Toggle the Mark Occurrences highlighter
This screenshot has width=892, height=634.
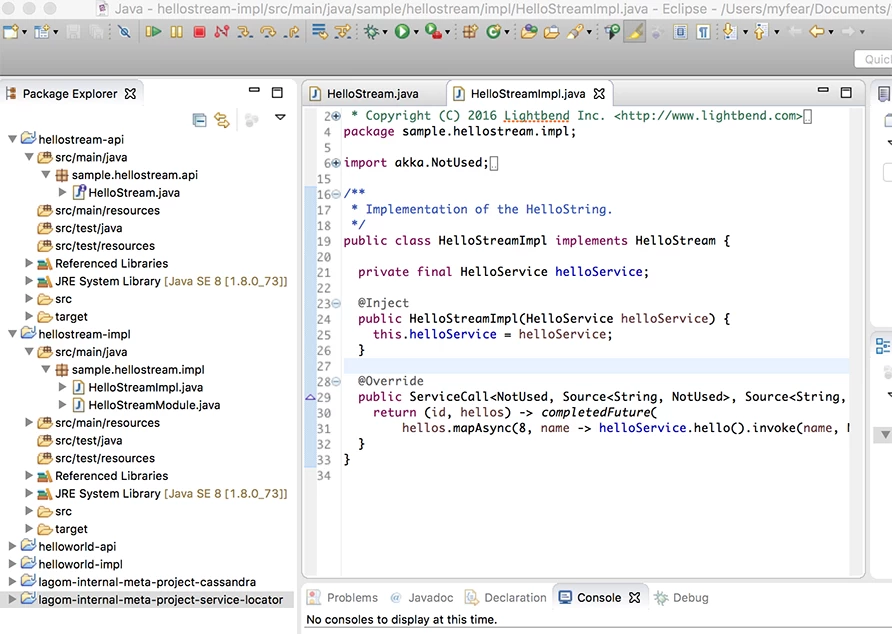(x=634, y=31)
